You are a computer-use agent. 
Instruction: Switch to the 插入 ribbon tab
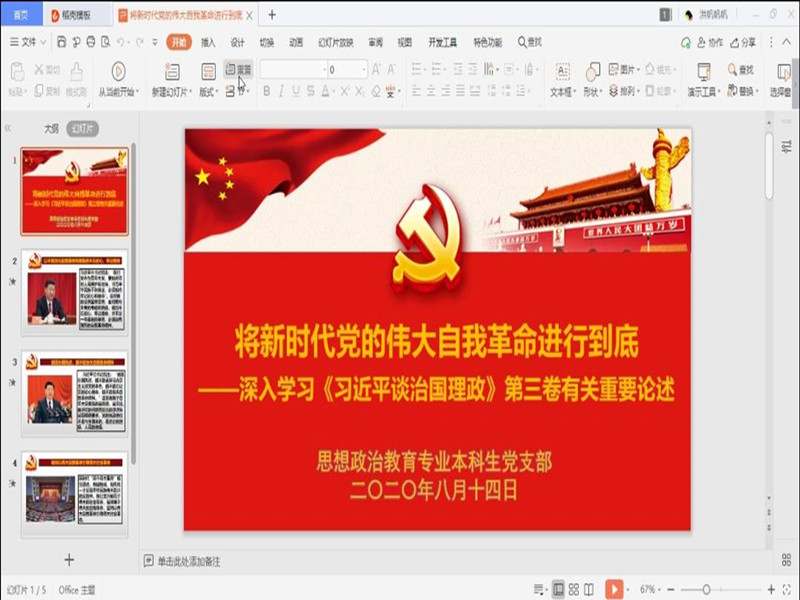click(208, 42)
